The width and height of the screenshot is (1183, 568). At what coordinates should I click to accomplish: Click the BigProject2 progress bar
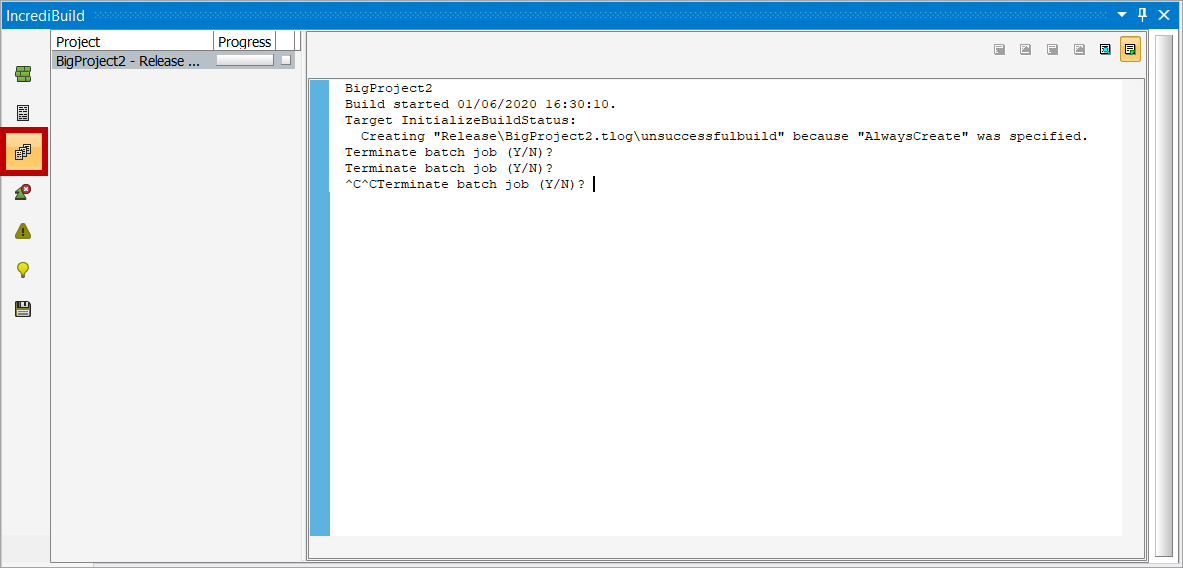pyautogui.click(x=245, y=61)
